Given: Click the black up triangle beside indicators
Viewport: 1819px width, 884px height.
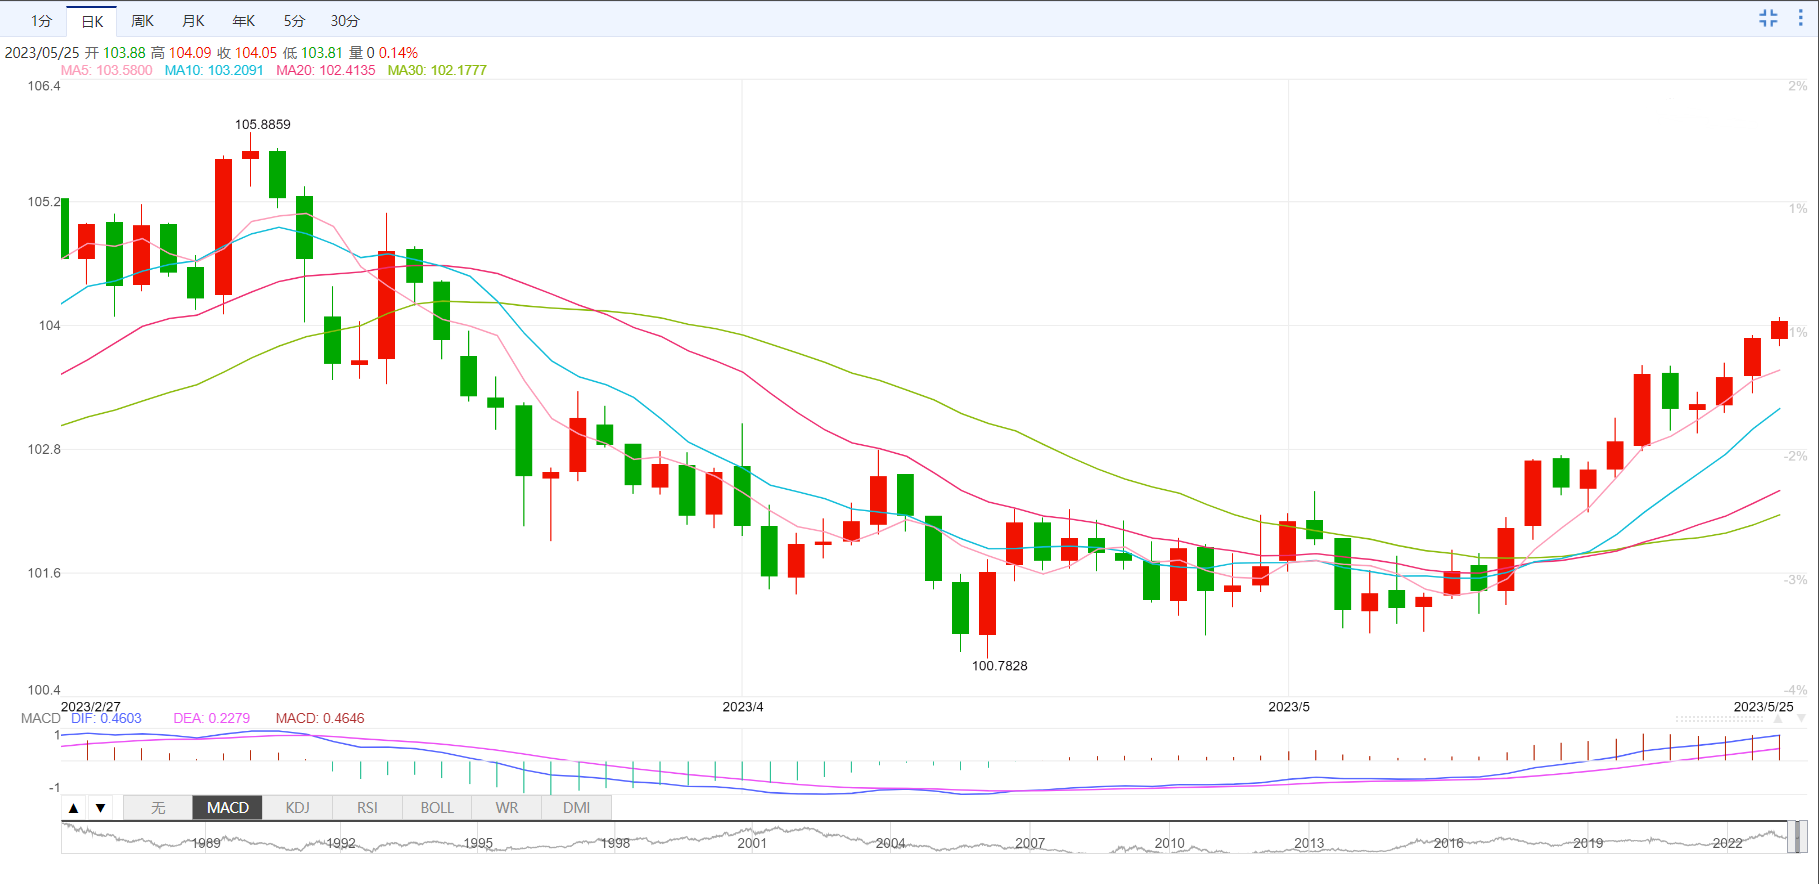Looking at the screenshot, I should [x=74, y=808].
